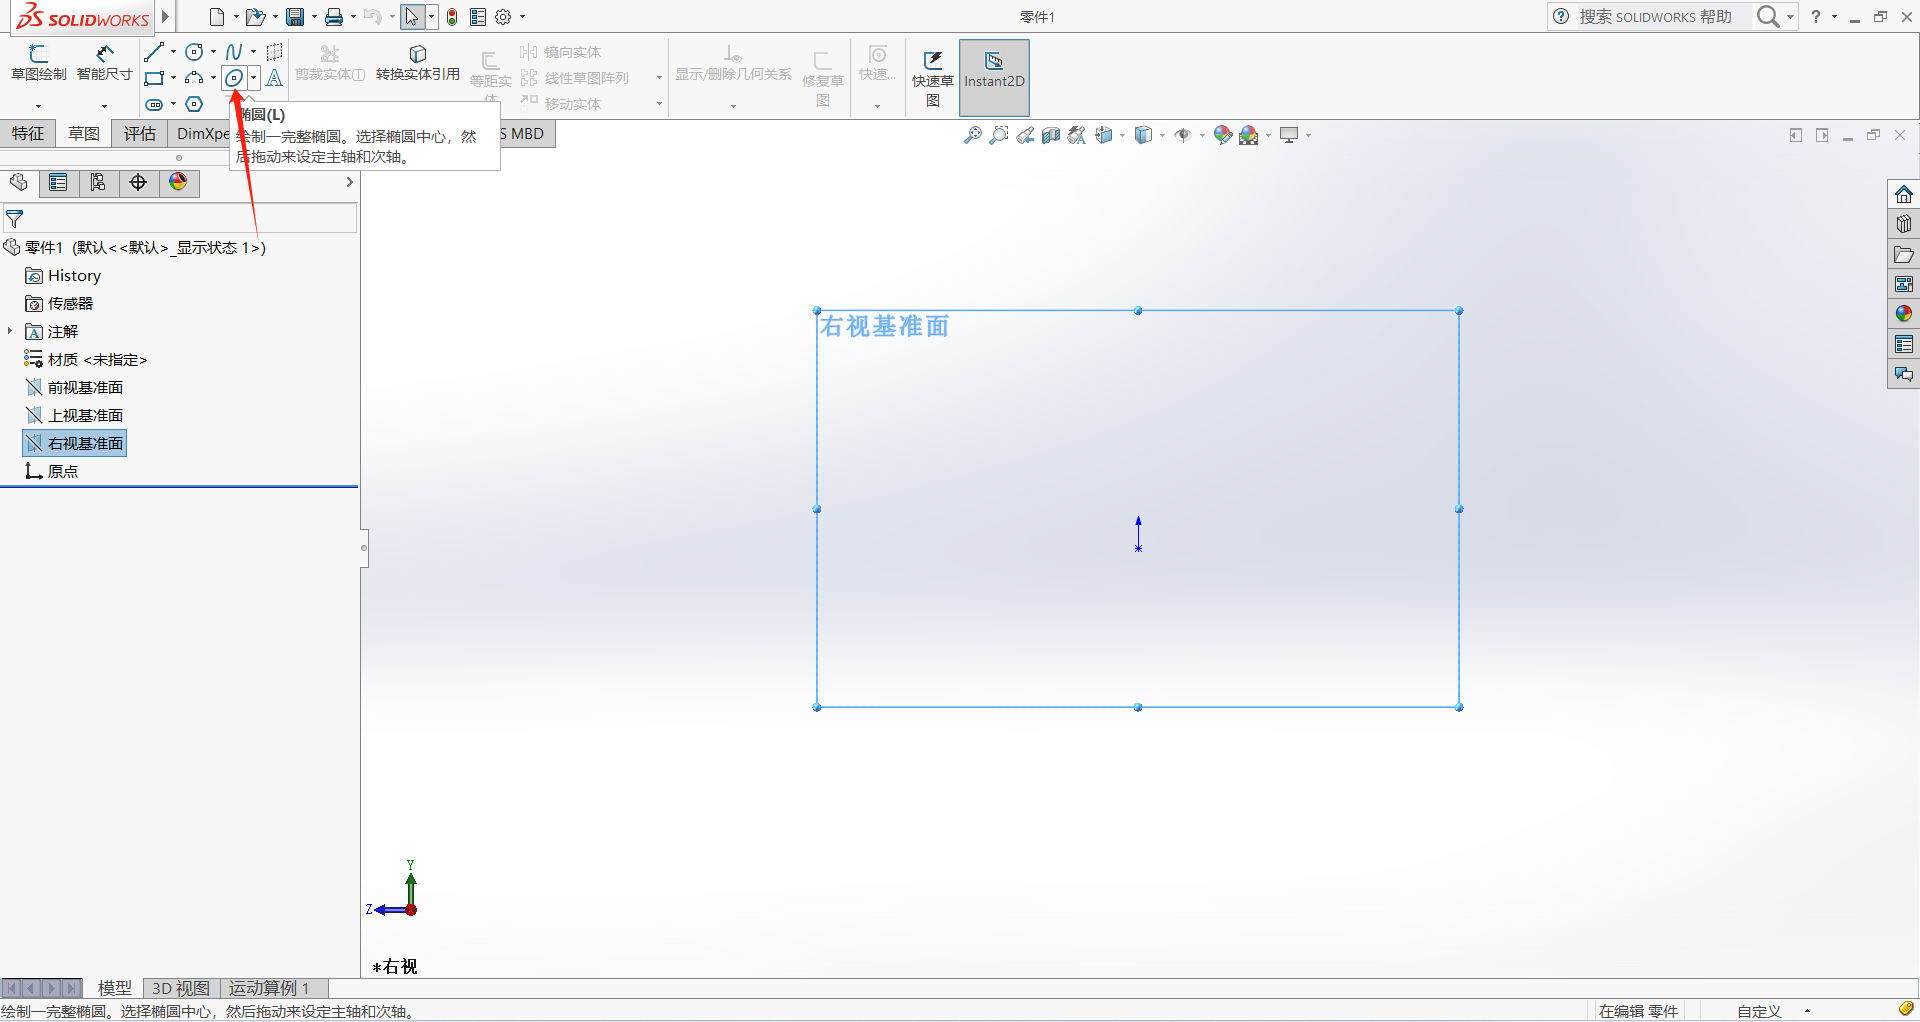1920x1022 pixels.
Task: Open the Line tool dropdown arrow
Action: pos(173,52)
